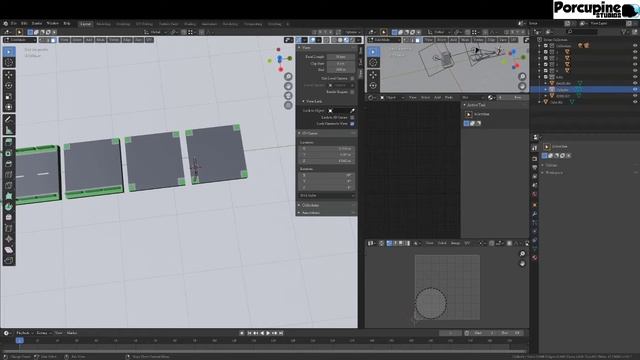Open the XYZ Euler rotation mode dropdown
Screen dimensions: 640x360
327,196
